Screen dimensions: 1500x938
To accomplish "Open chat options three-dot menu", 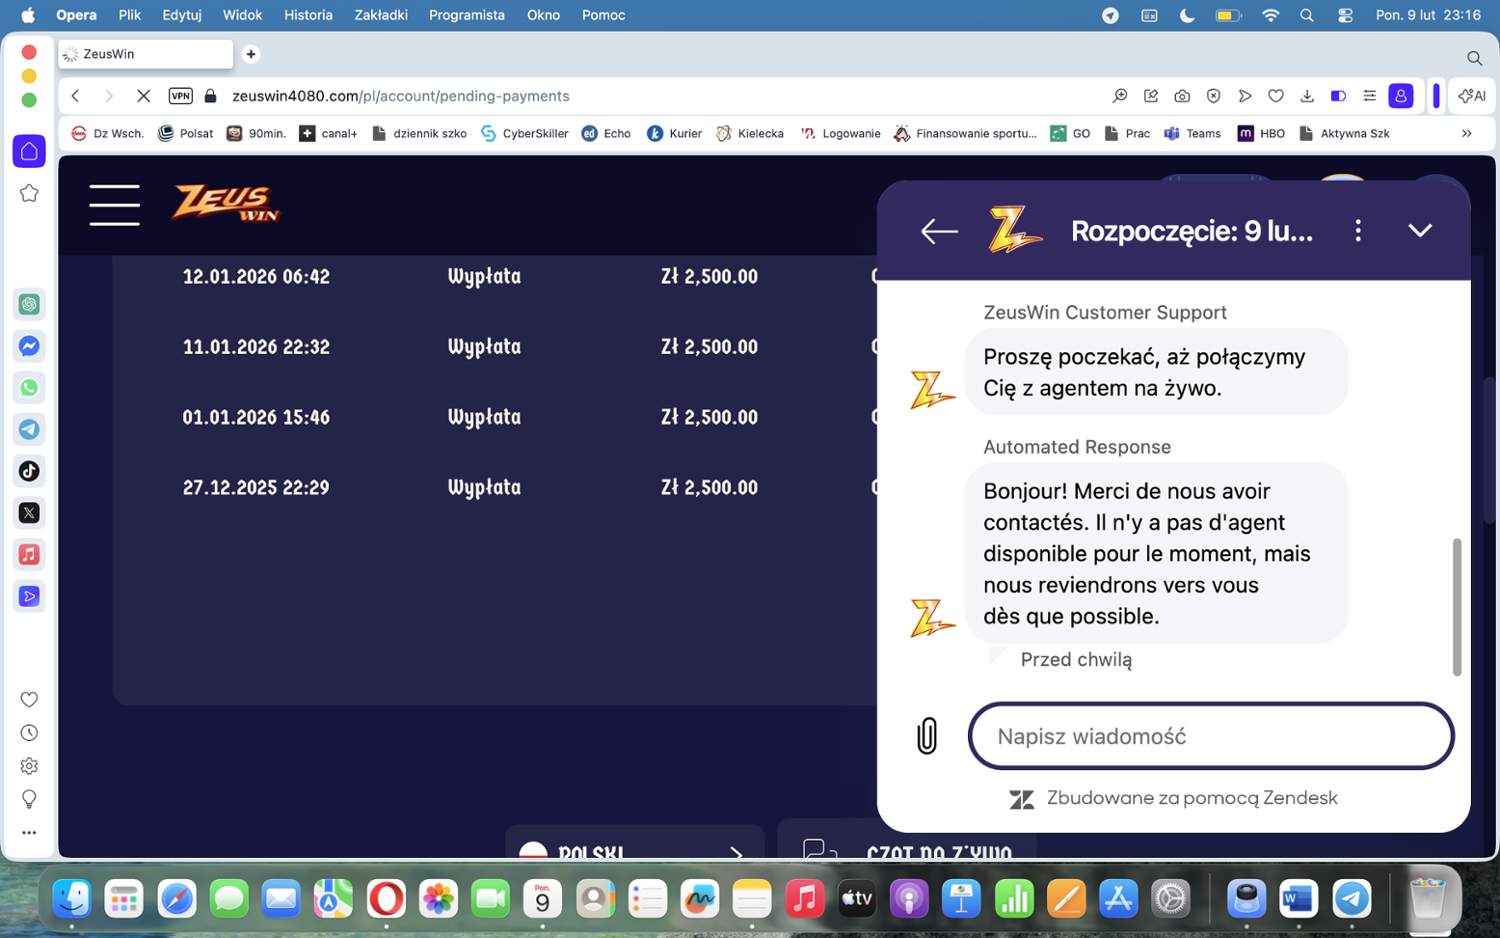I will pyautogui.click(x=1357, y=231).
